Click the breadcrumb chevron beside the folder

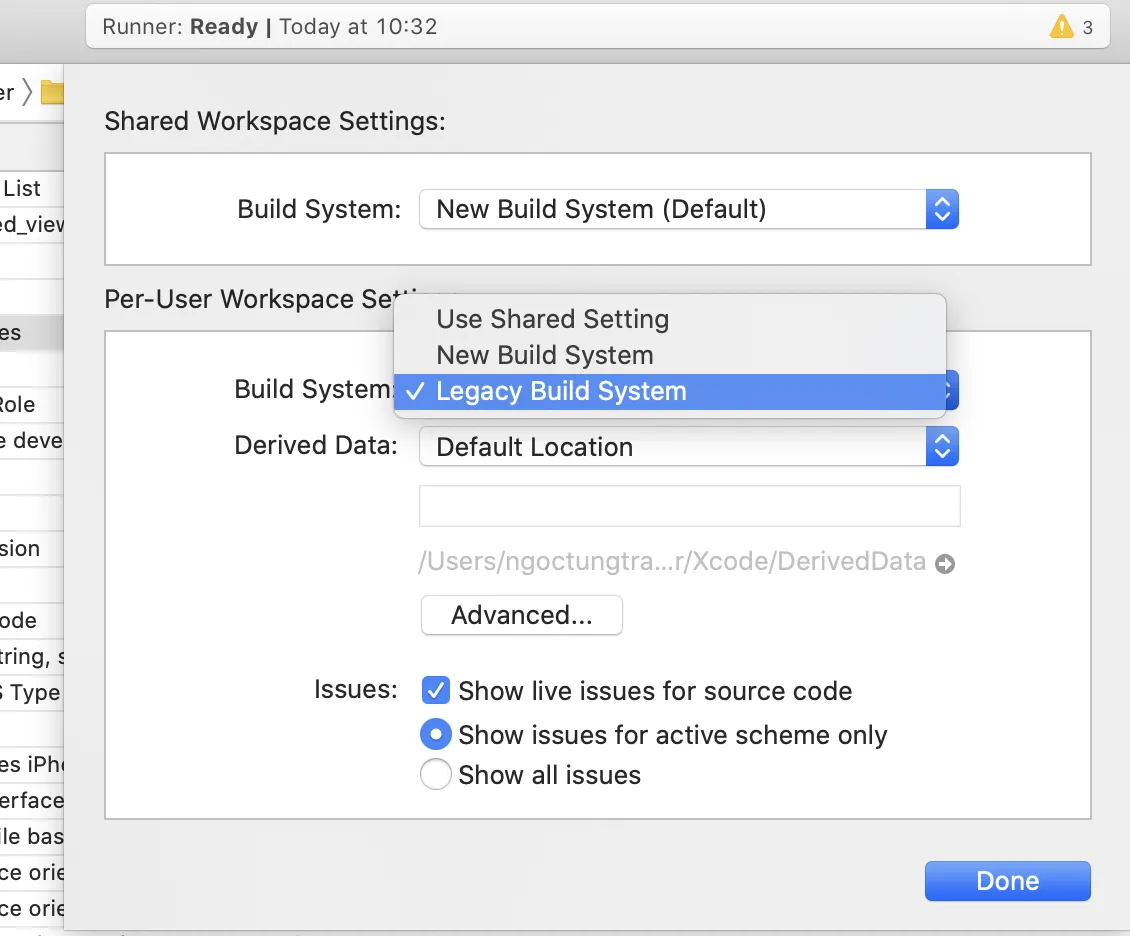(27, 93)
